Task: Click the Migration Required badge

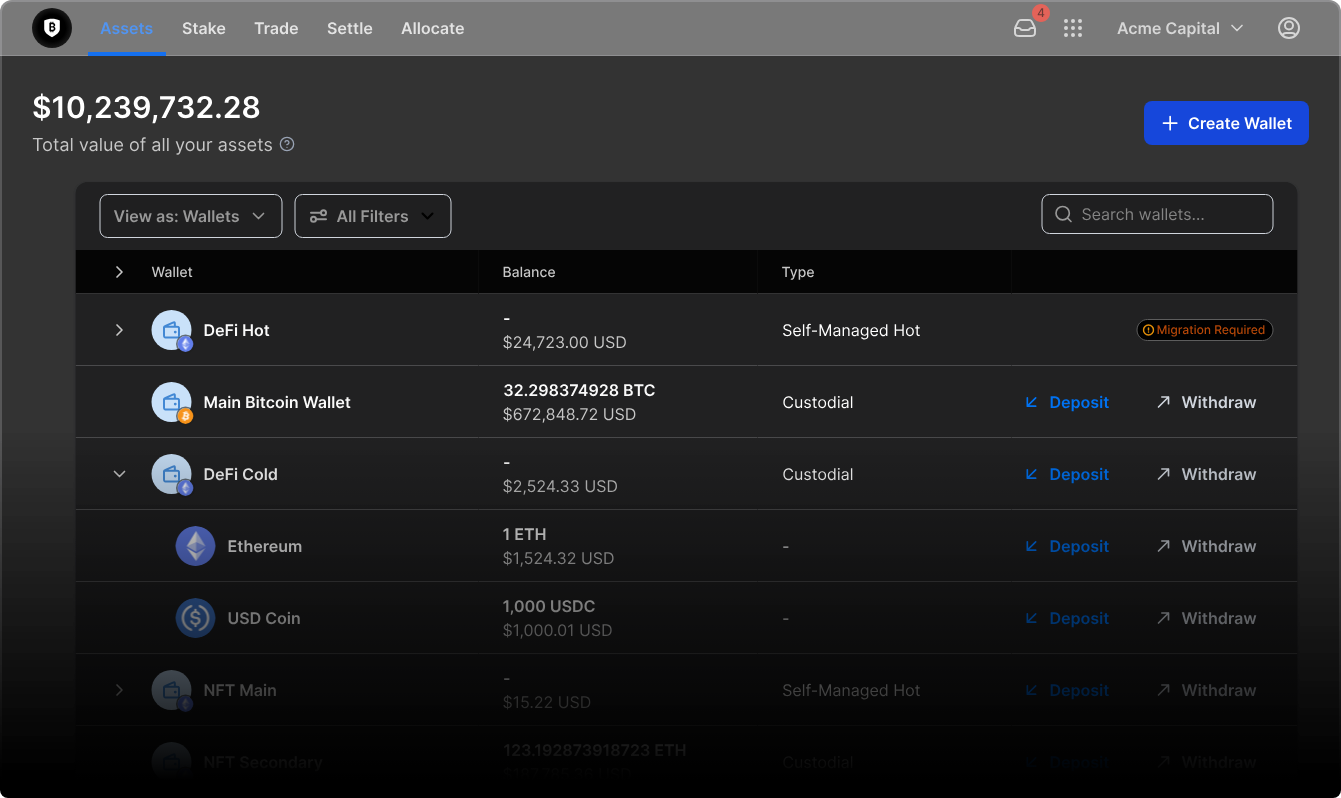Action: point(1204,330)
